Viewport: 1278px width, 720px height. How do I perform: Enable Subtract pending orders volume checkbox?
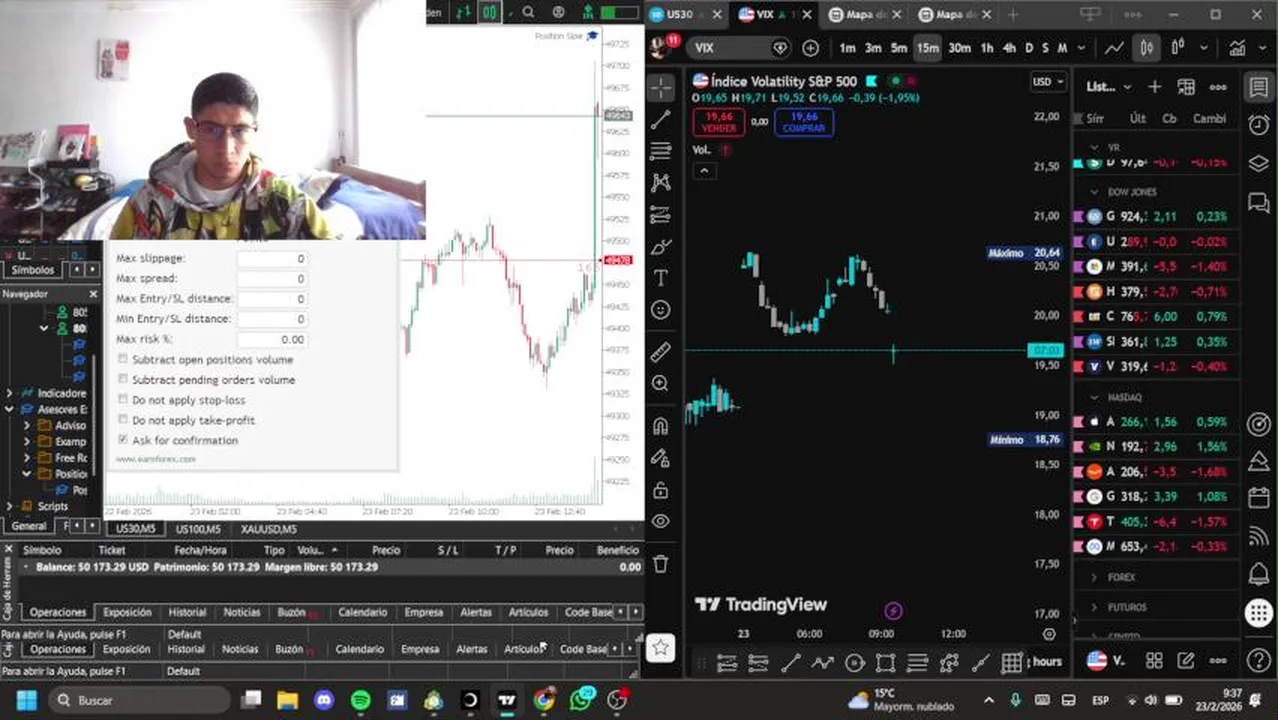tap(123, 380)
